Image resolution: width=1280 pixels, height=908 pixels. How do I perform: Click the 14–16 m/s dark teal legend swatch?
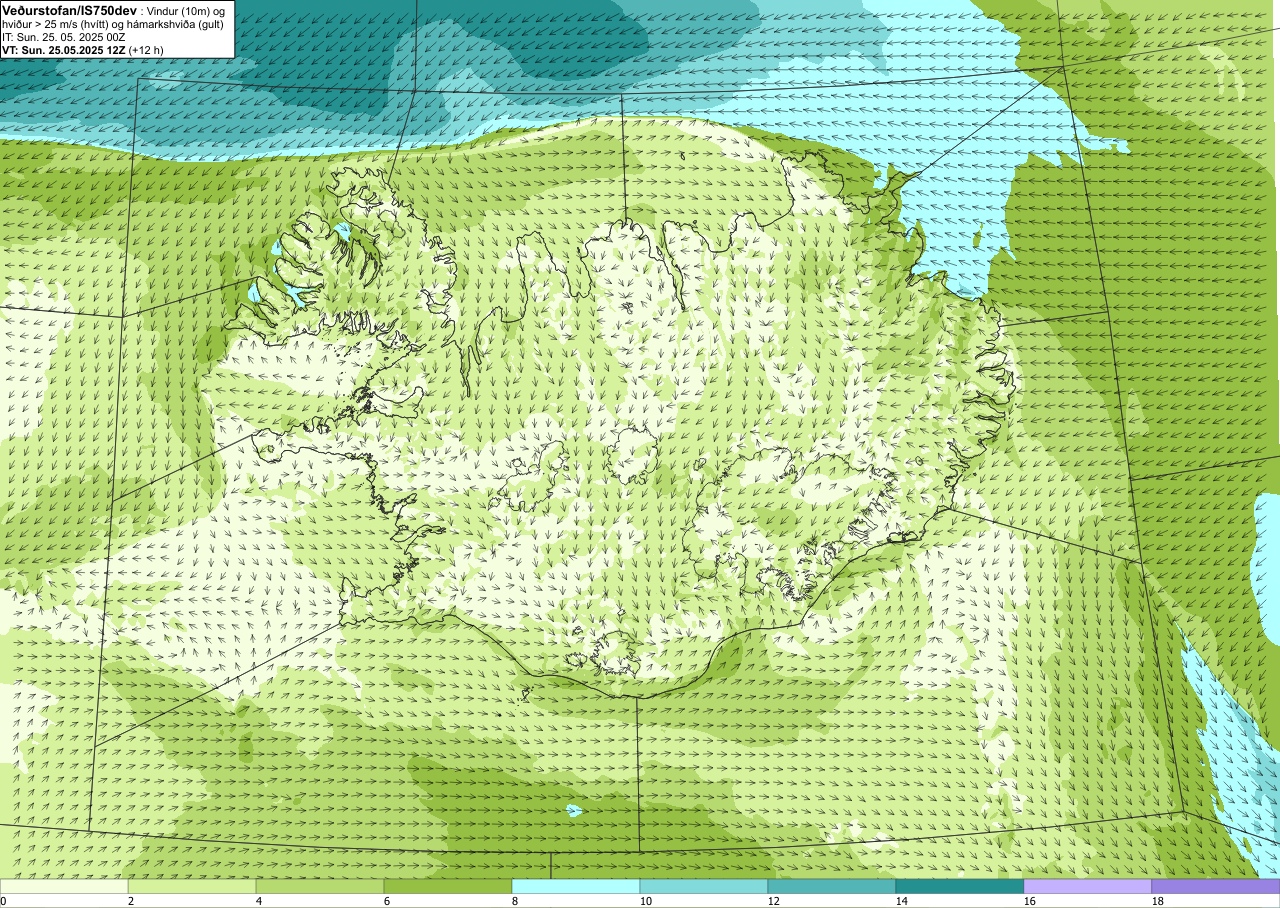(960, 886)
